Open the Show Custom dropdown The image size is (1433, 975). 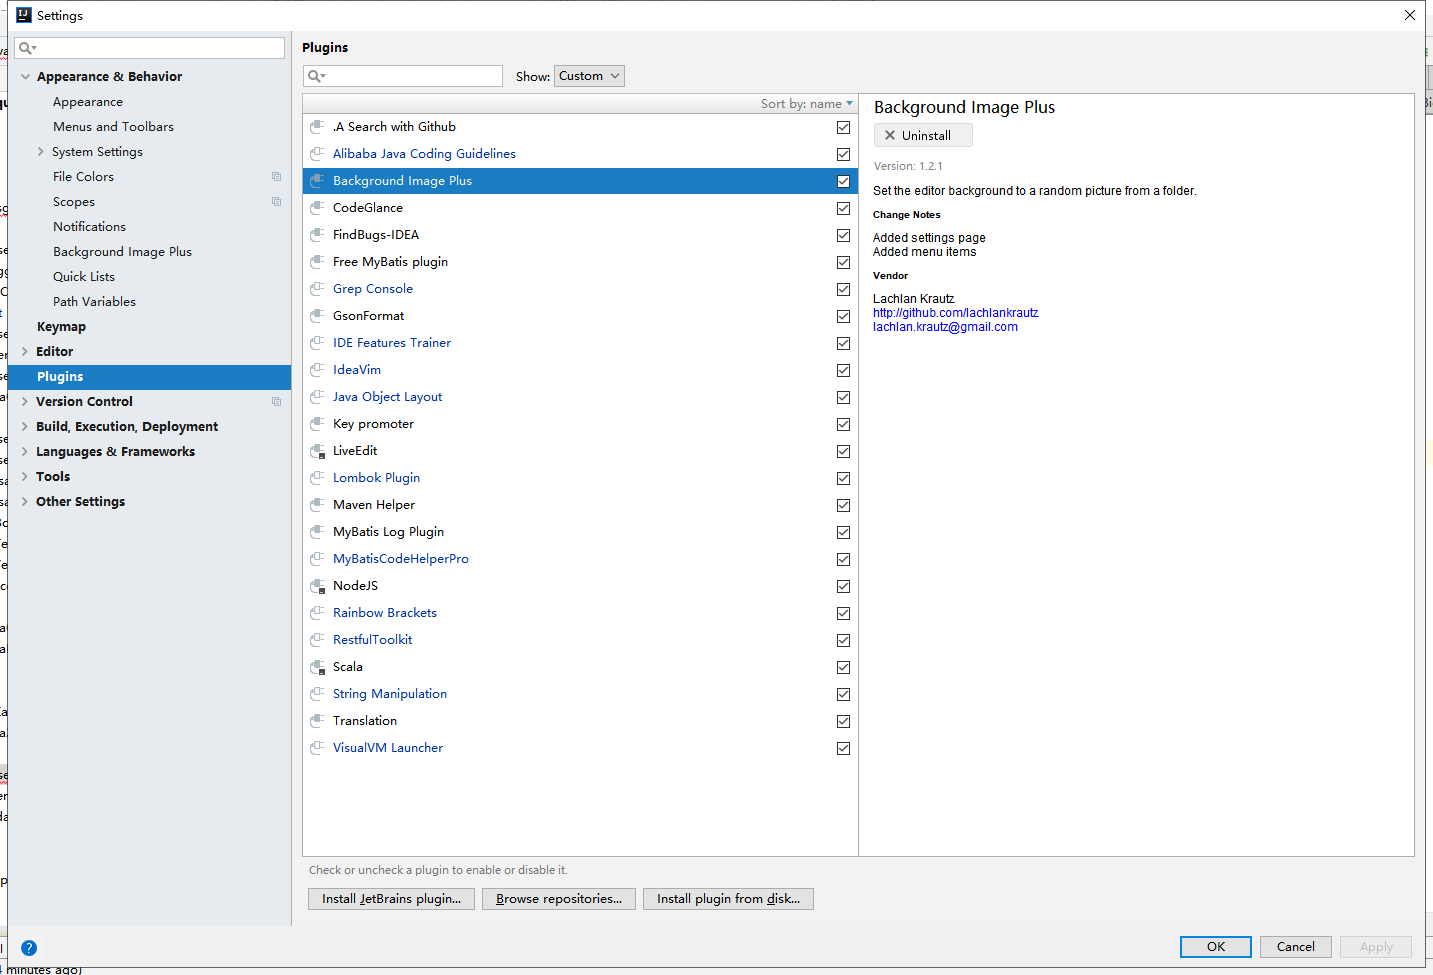(x=589, y=76)
